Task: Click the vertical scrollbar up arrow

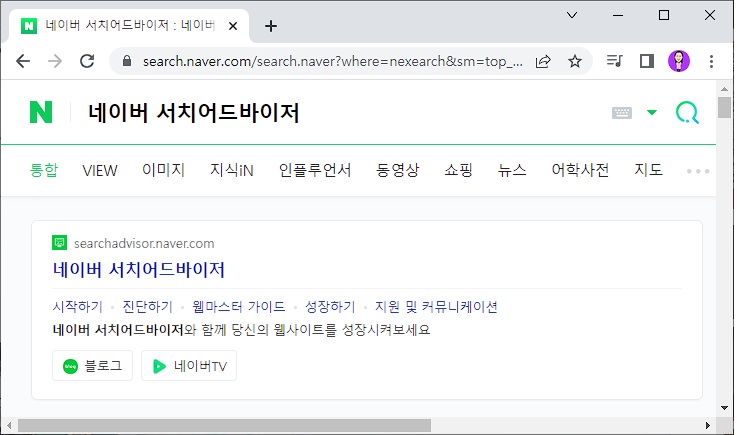Action: (724, 89)
